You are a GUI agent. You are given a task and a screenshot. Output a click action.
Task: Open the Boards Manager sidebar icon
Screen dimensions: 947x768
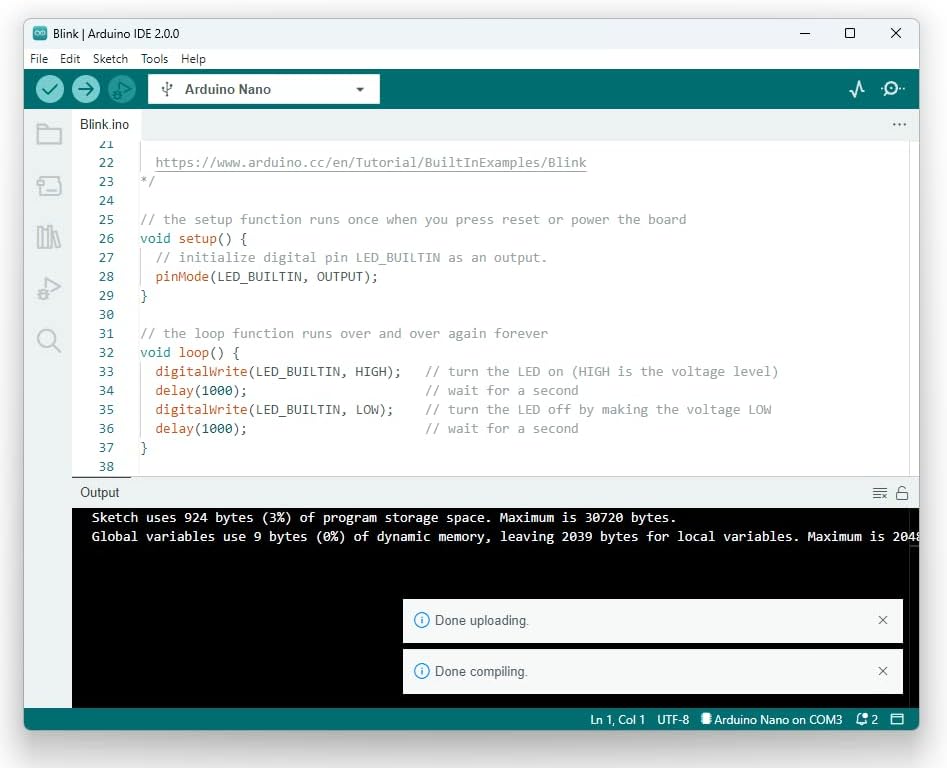(49, 186)
